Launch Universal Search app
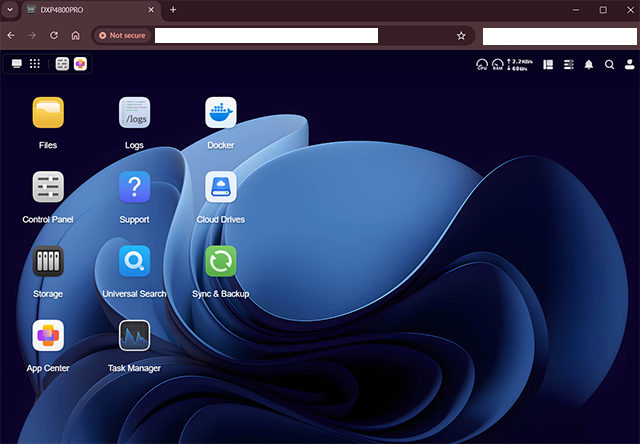Viewport: 640px width, 444px height. [134, 262]
